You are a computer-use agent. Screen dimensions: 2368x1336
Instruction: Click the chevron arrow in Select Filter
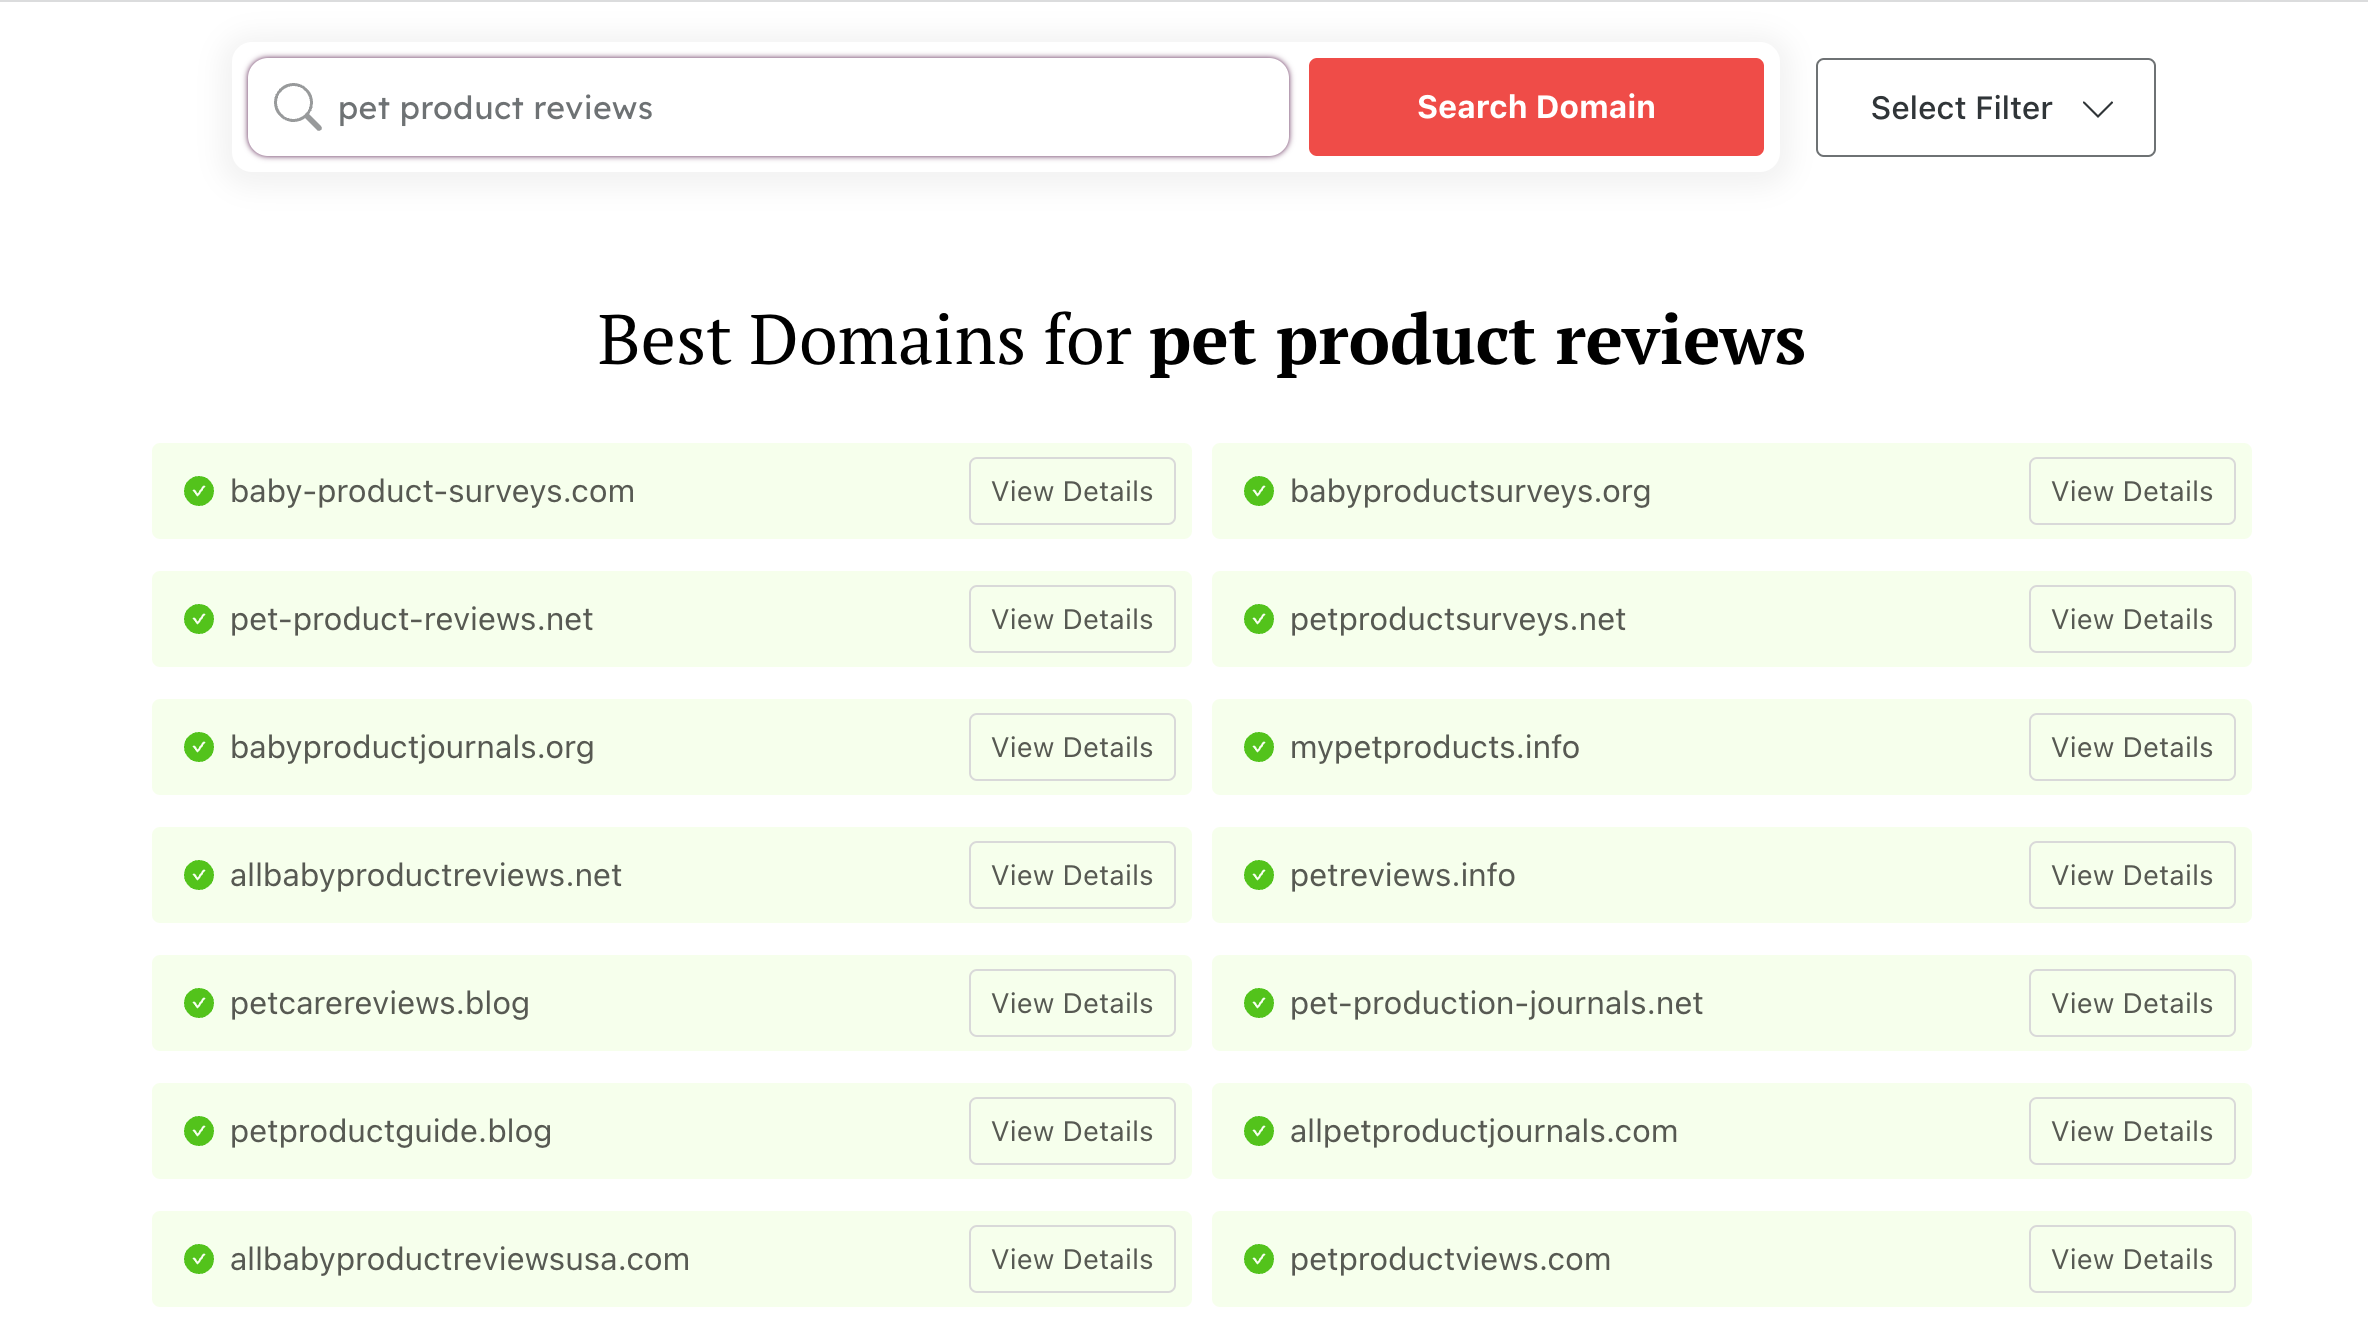click(x=2098, y=109)
